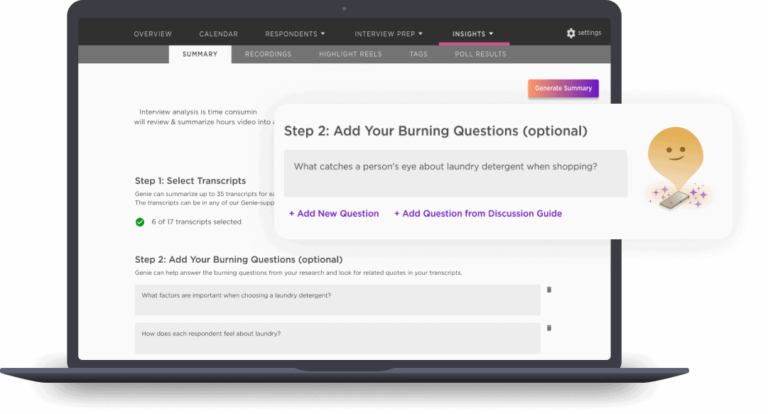Delete the 'What factors are important' question
Viewport: 768px width, 414px height.
(x=549, y=290)
